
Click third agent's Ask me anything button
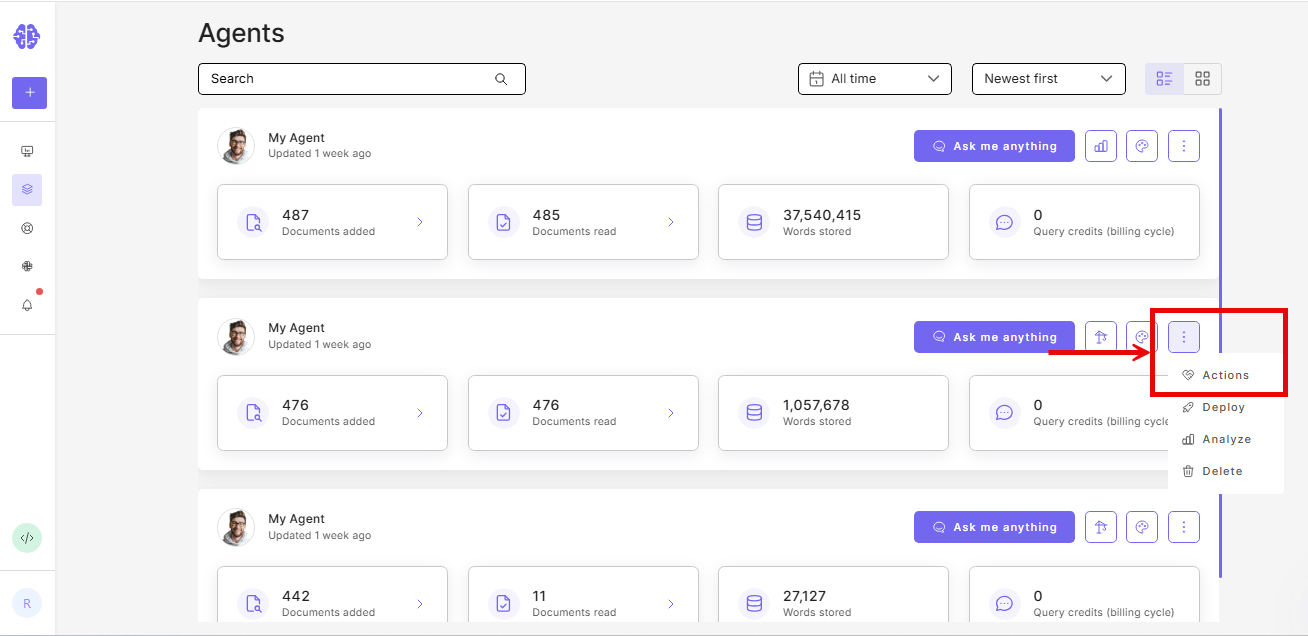pyautogui.click(x=994, y=527)
